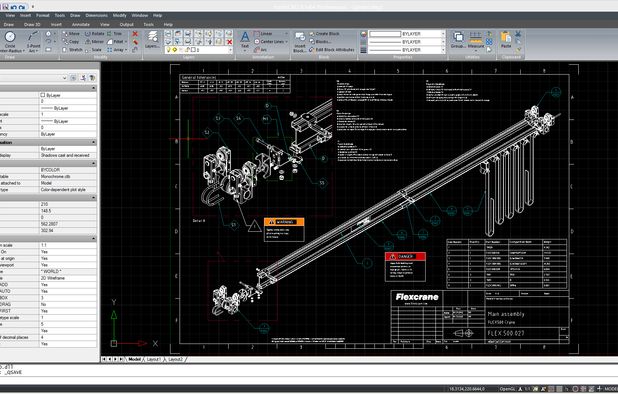Select the 3-Point Arc tool
Image resolution: width=618 pixels, height=394 pixels.
point(33,41)
